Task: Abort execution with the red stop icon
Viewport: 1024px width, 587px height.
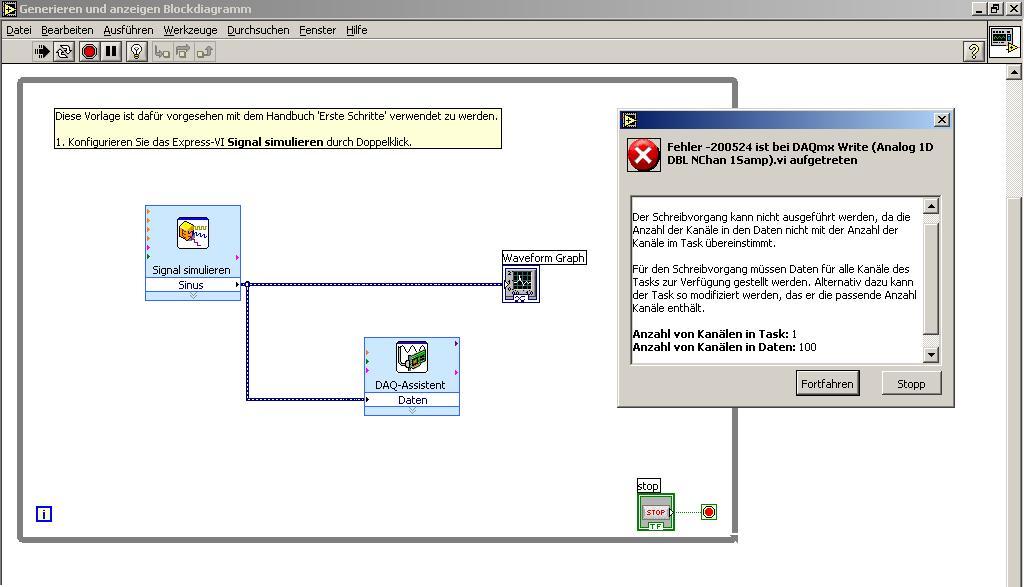Action: (89, 52)
